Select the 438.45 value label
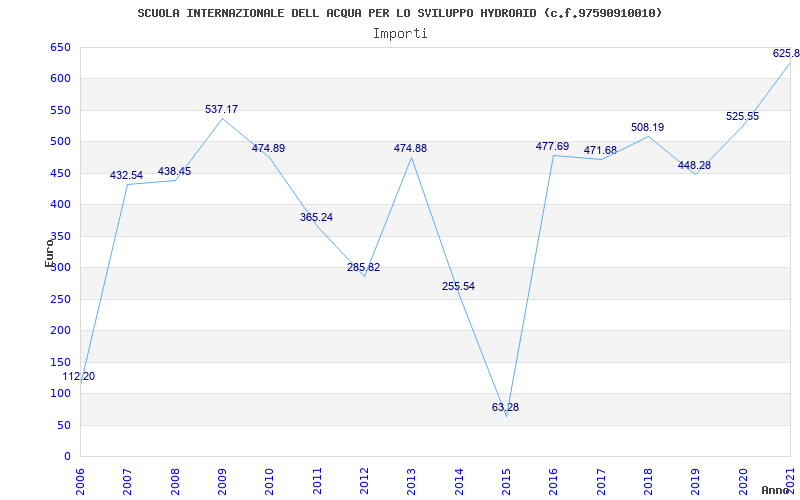Viewport: 800px width, 500px height. (174, 171)
